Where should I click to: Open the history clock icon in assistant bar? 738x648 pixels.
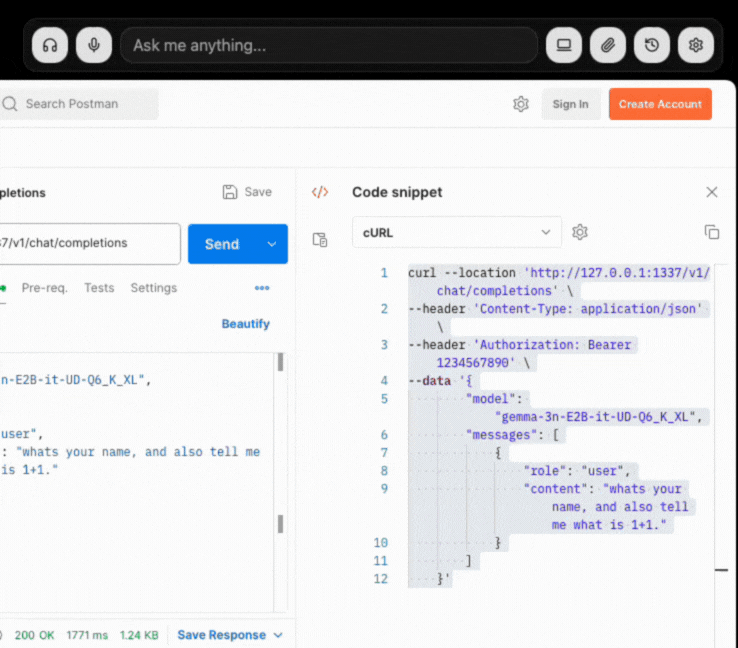(651, 45)
